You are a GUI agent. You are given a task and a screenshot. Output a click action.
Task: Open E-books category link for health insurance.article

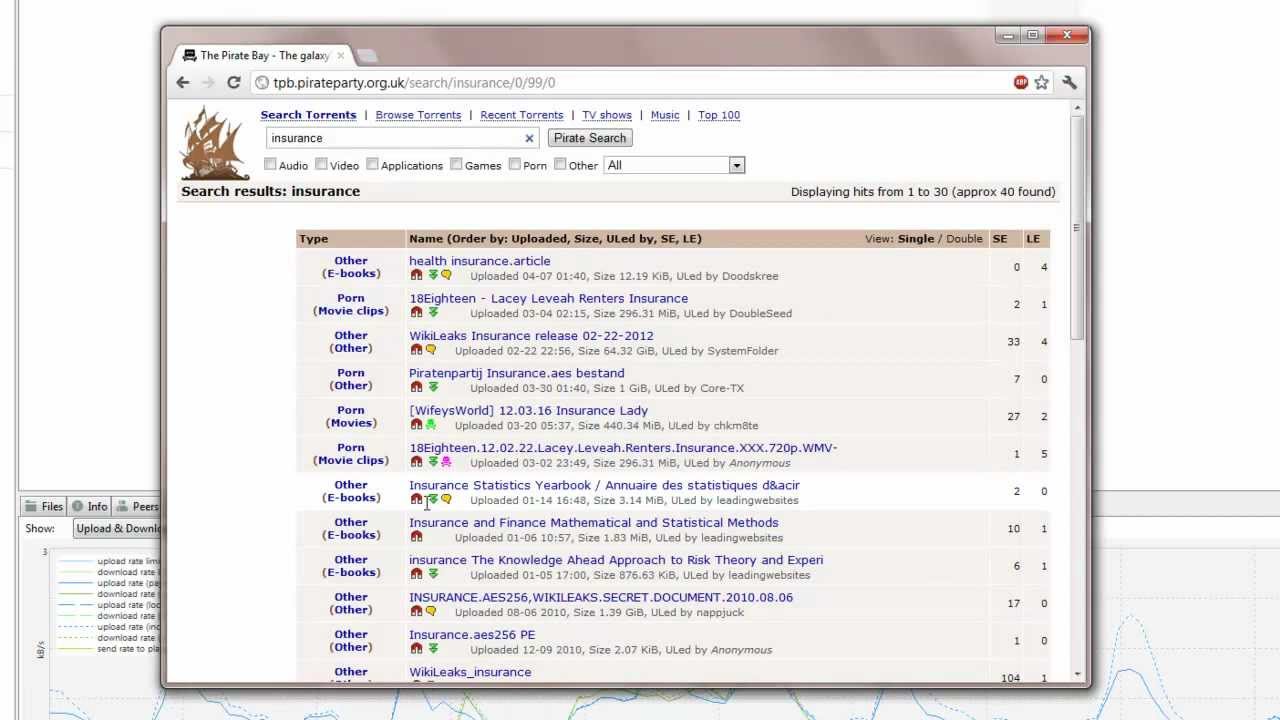pyautogui.click(x=351, y=273)
